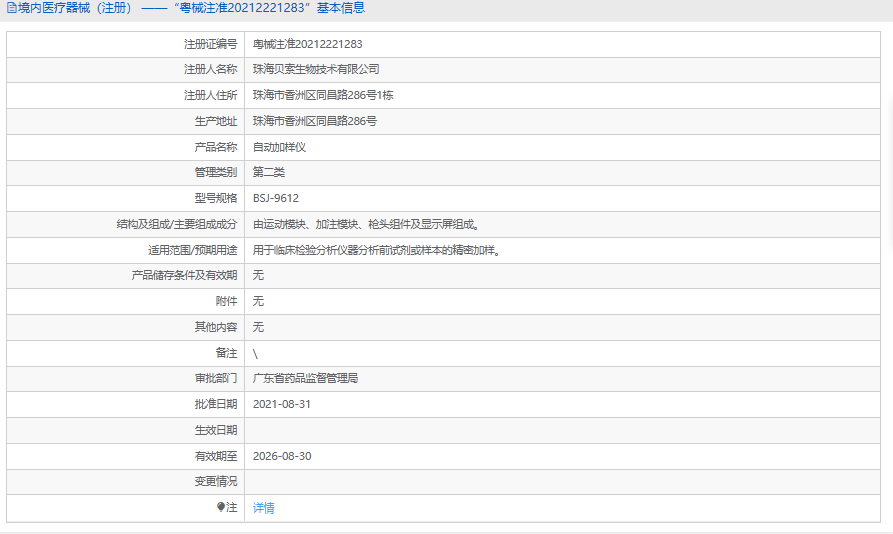Image resolution: width=893 pixels, height=534 pixels.
Task: Click the 产品储存条件及有效期 label
Action: point(184,275)
